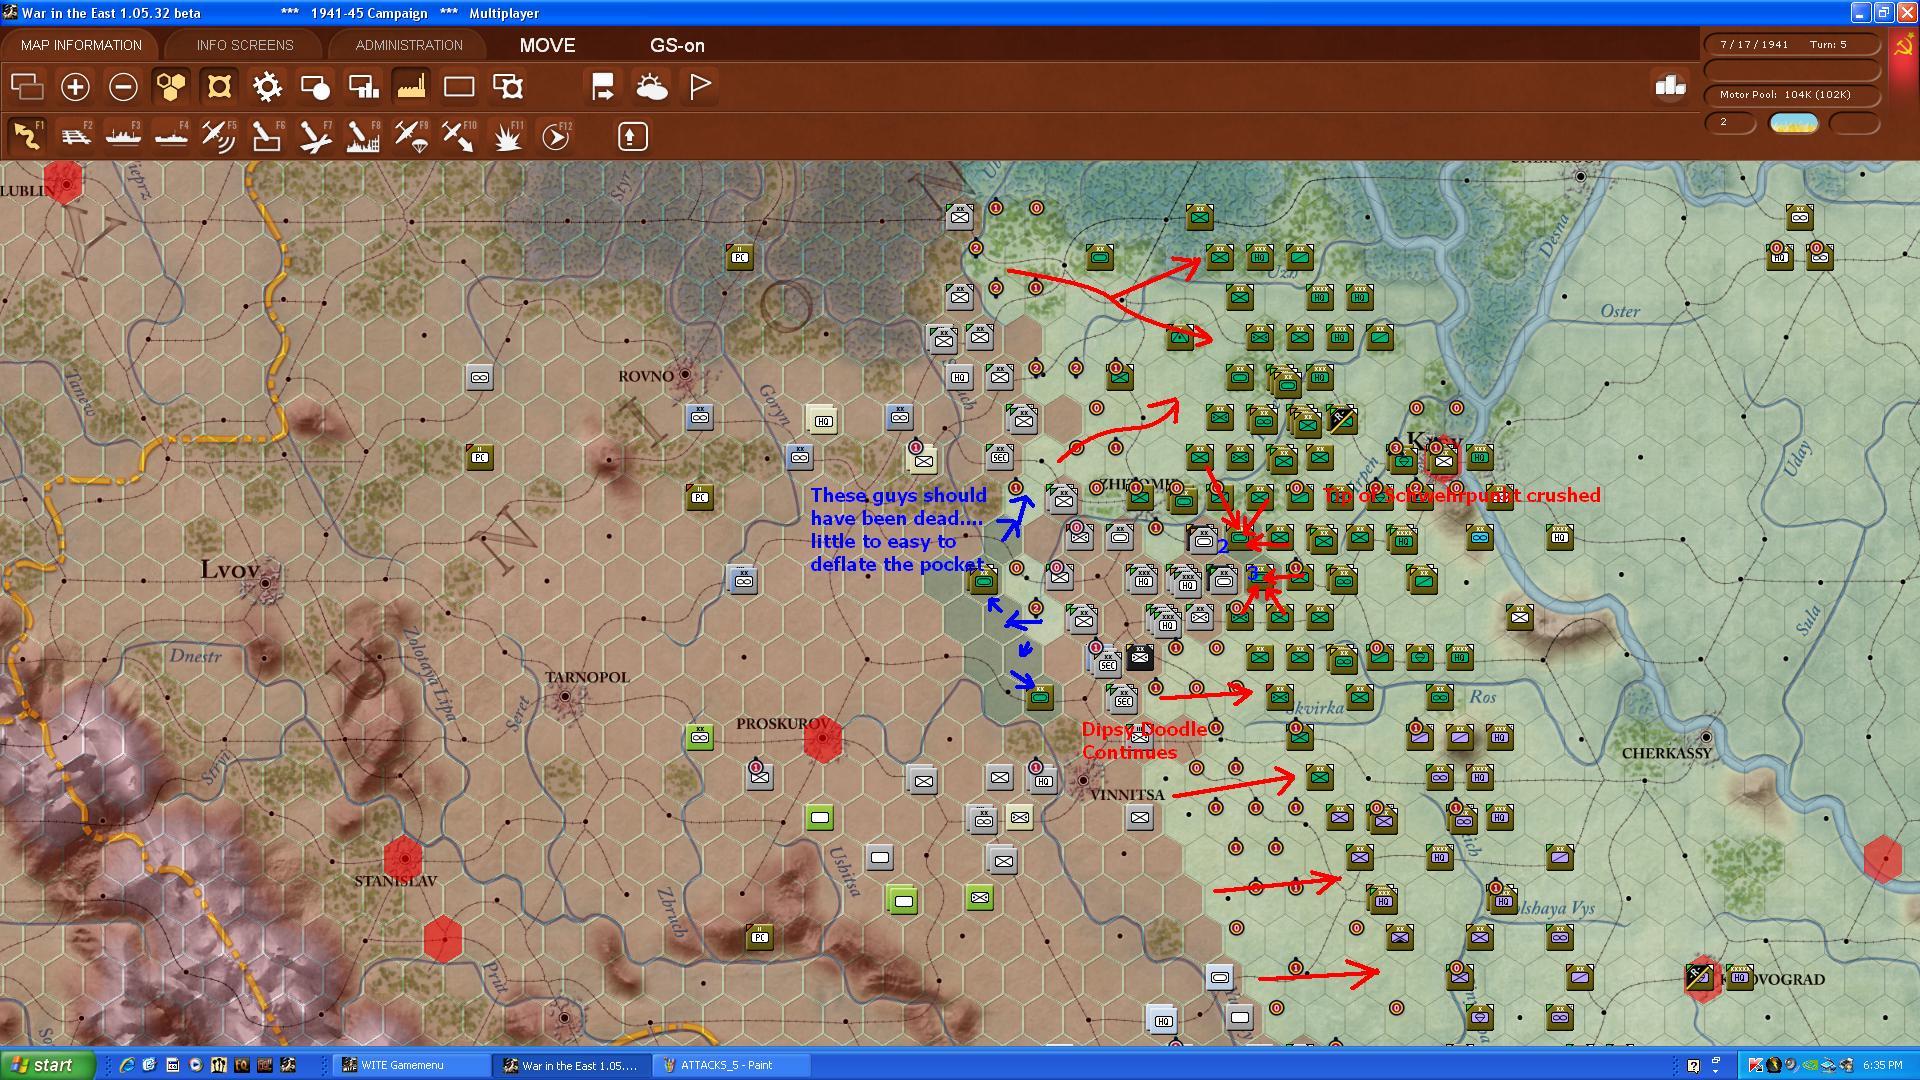The height and width of the screenshot is (1080, 1920).
Task: Open the INFO SCREENS tab
Action: pos(245,45)
